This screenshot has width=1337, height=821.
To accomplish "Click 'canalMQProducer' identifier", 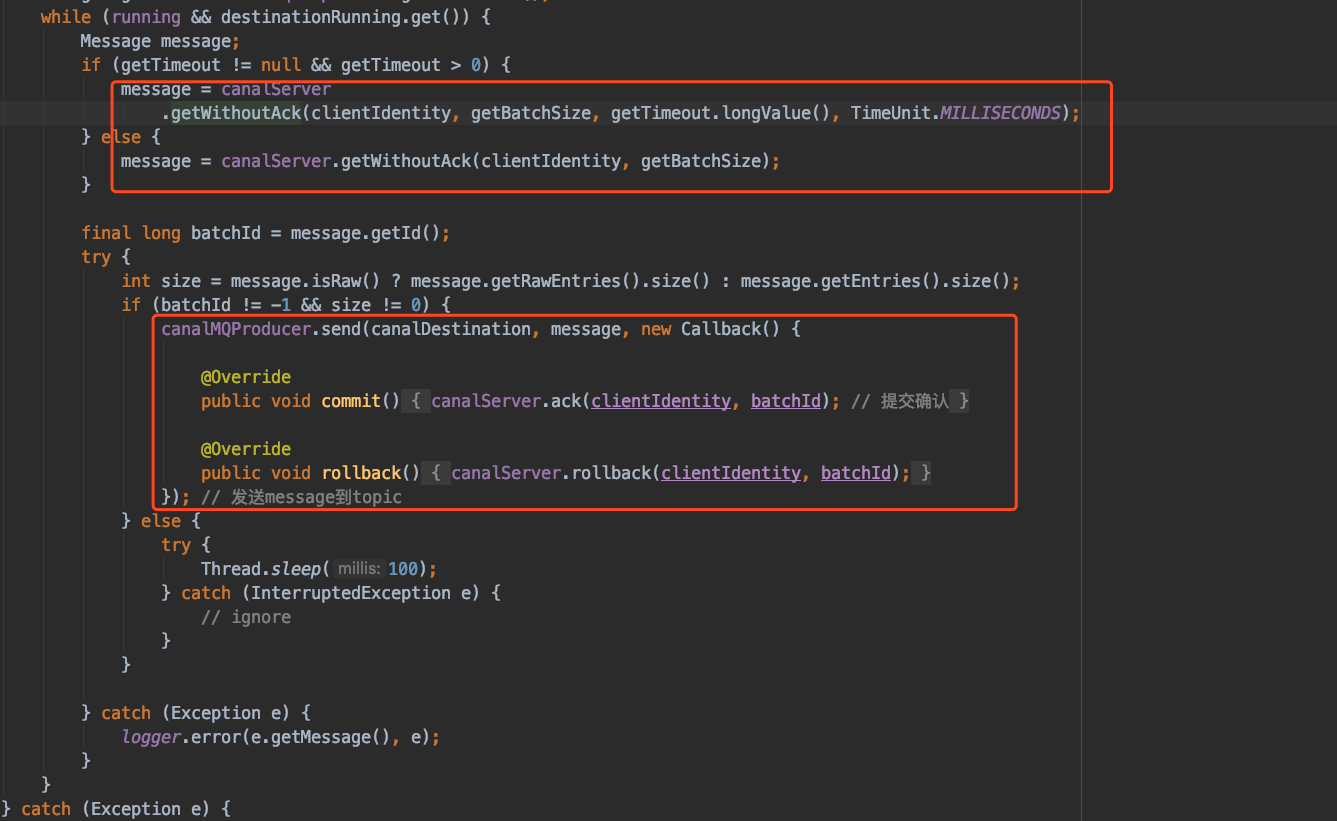I will click(x=236, y=329).
